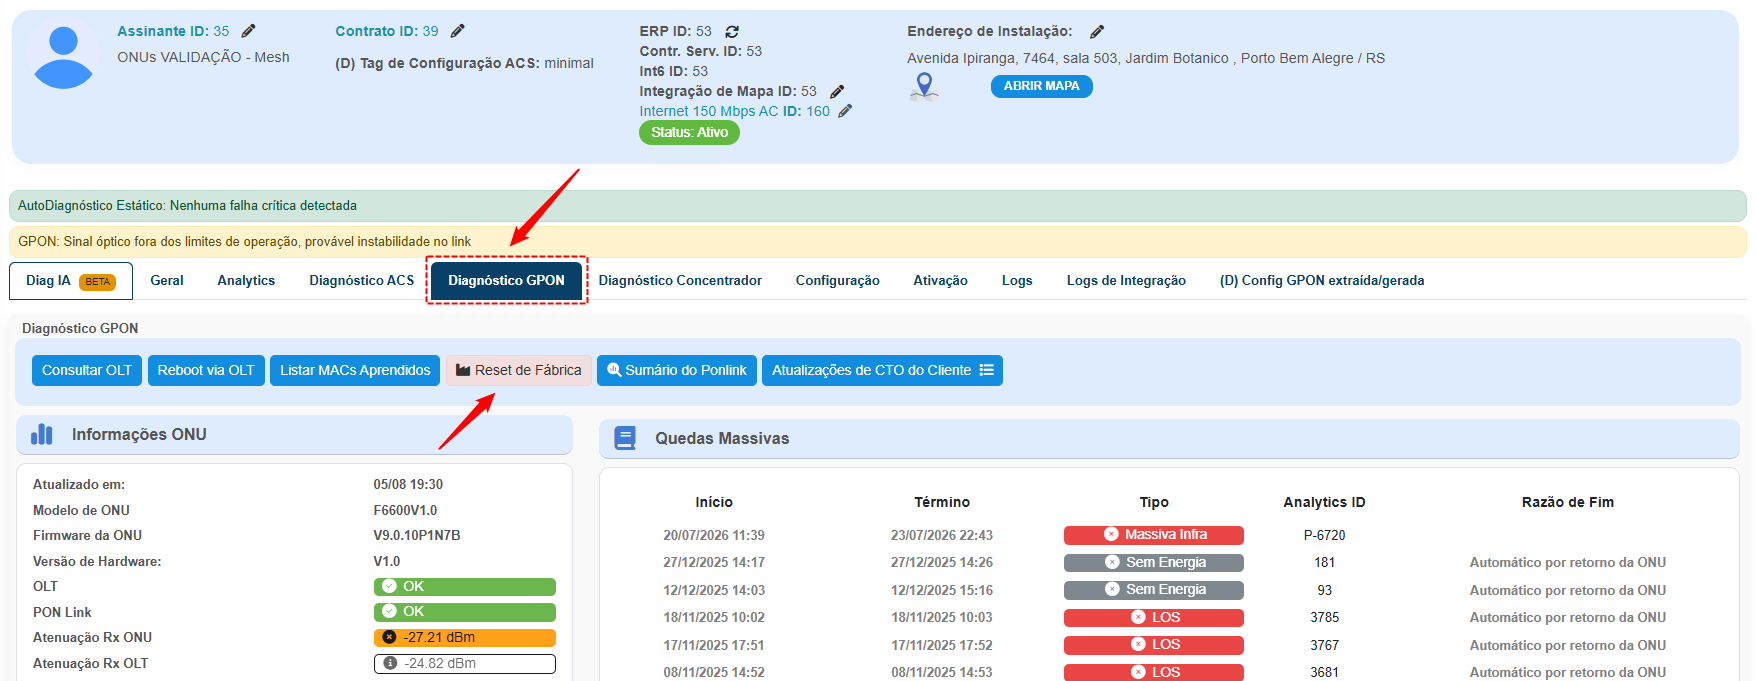Click the Quedas Massivas book icon
The height and width of the screenshot is (681, 1757).
(x=625, y=438)
